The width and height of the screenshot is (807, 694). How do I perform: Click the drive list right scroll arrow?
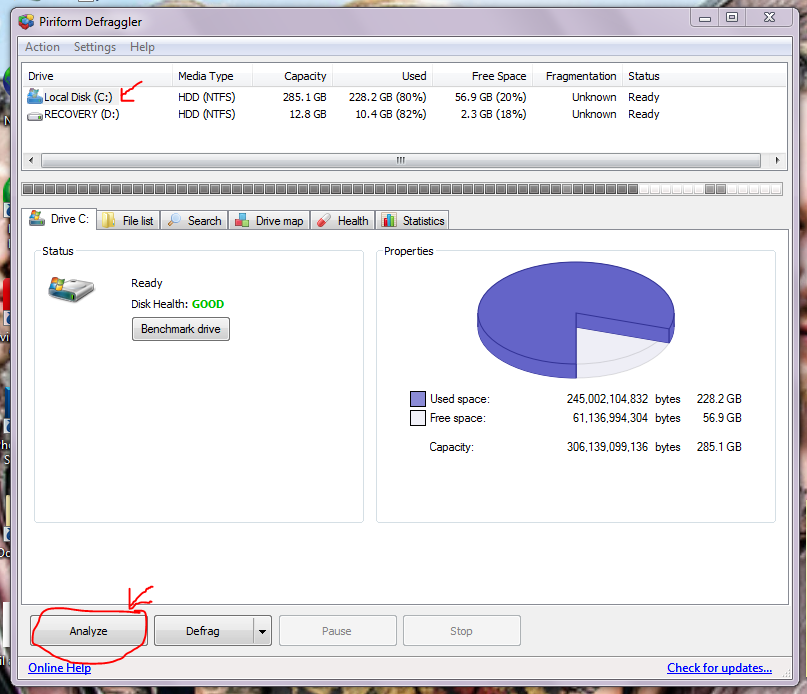point(778,161)
